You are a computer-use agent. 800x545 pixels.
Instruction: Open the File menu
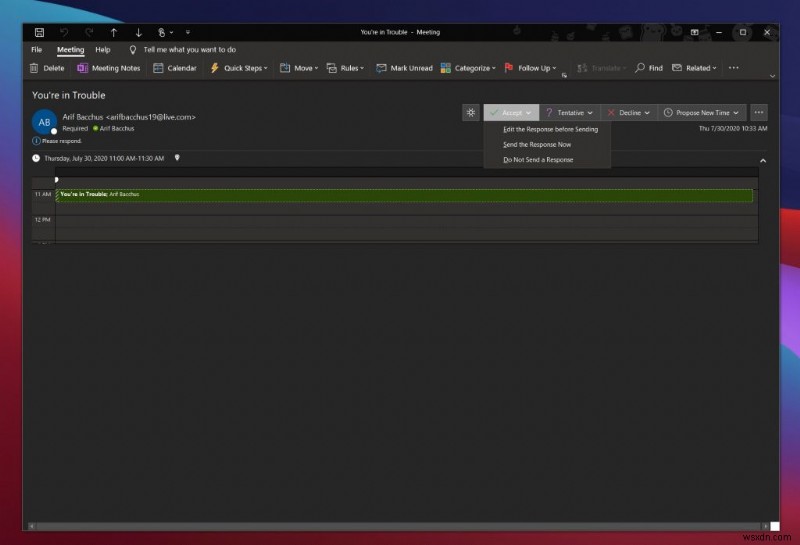pos(36,49)
